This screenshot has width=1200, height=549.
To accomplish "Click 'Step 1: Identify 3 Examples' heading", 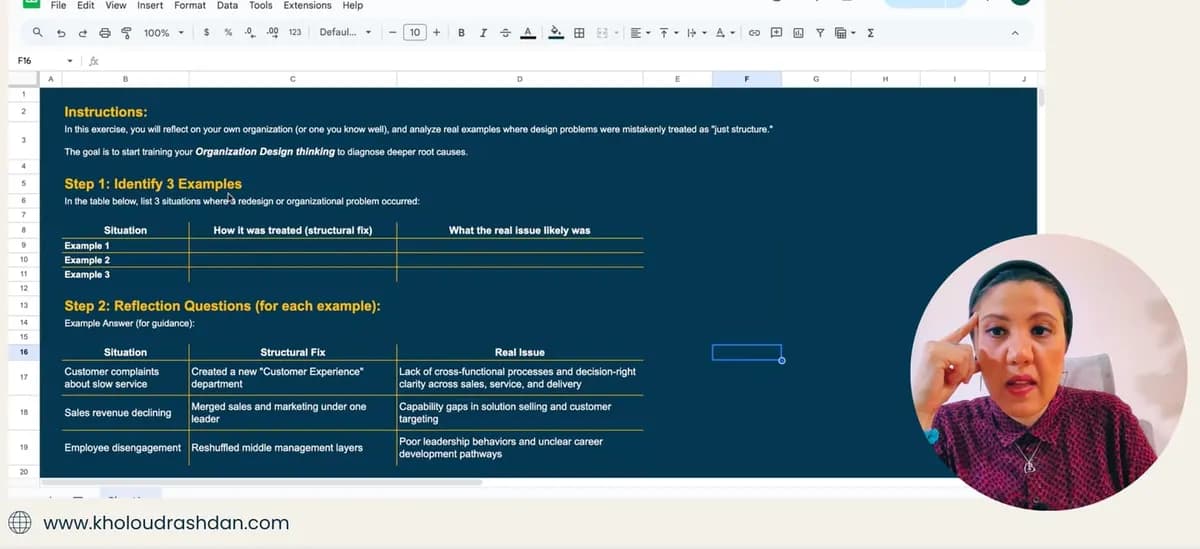I will coord(153,184).
